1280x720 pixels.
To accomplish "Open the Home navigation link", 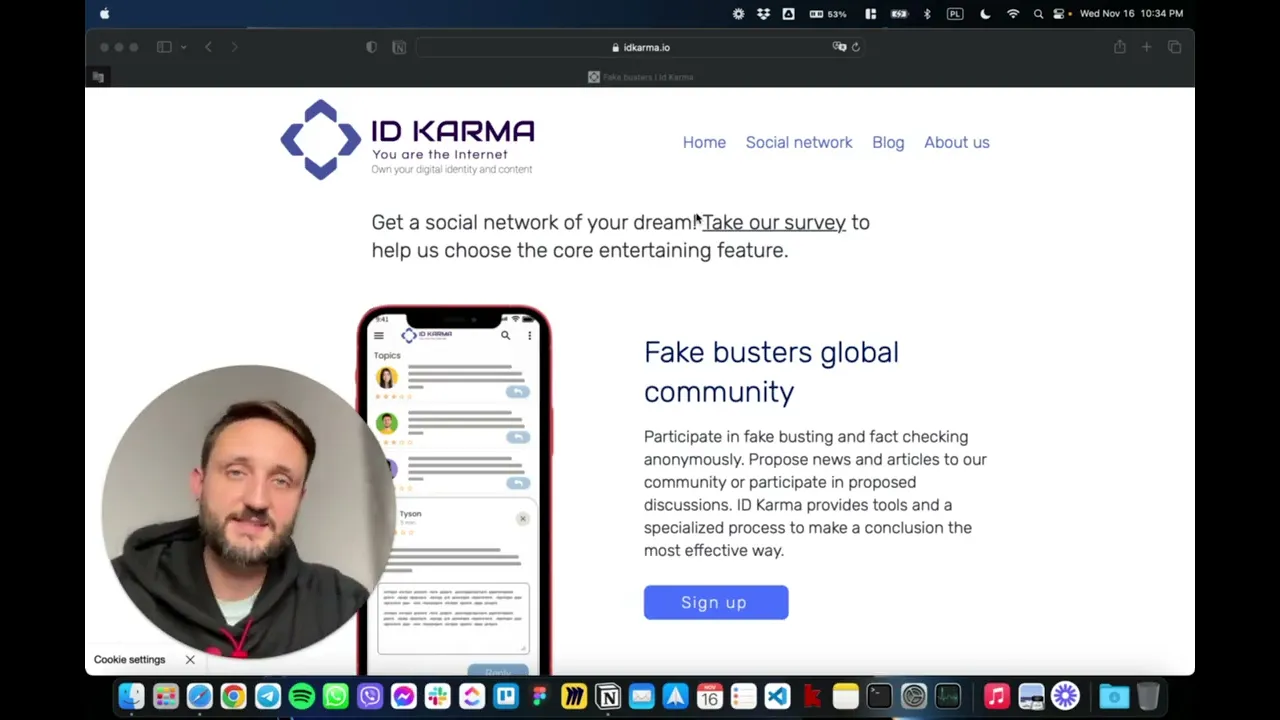I will 704,142.
